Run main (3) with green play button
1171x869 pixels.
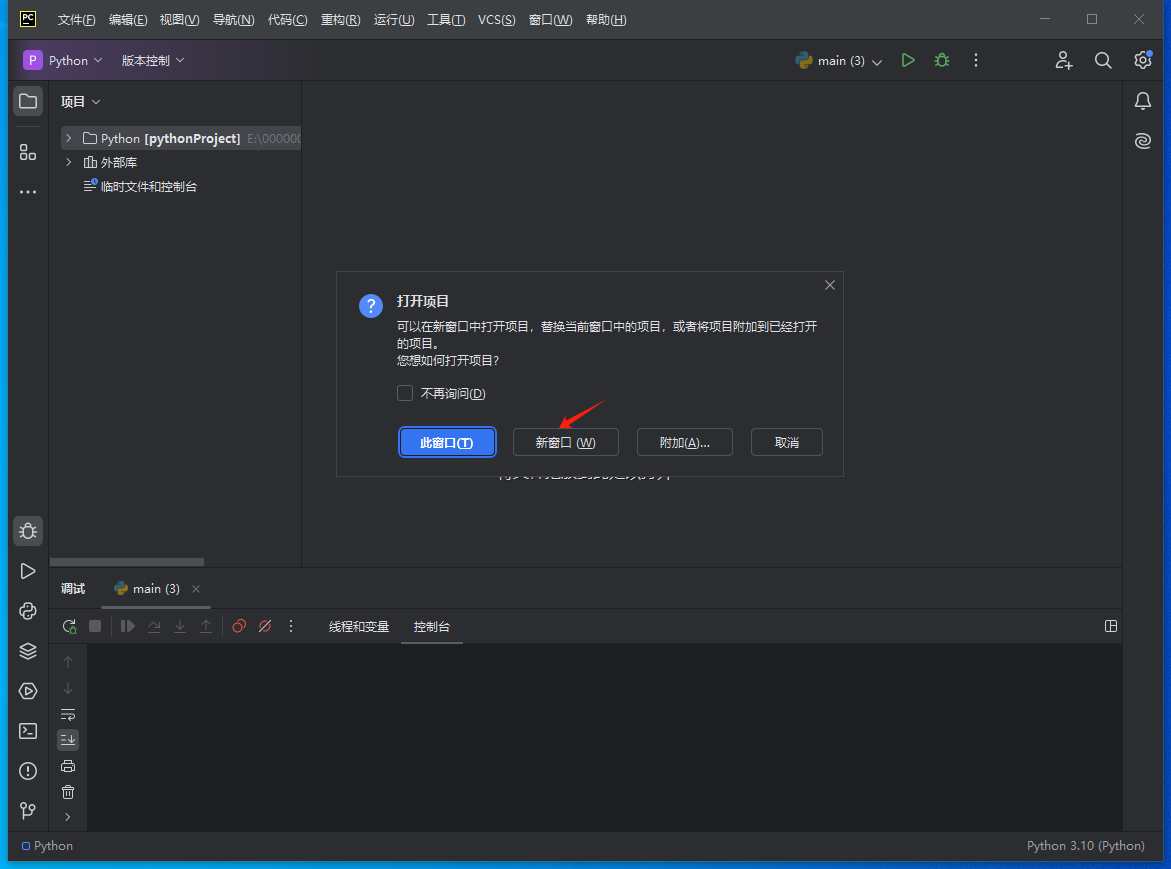[x=908, y=60]
